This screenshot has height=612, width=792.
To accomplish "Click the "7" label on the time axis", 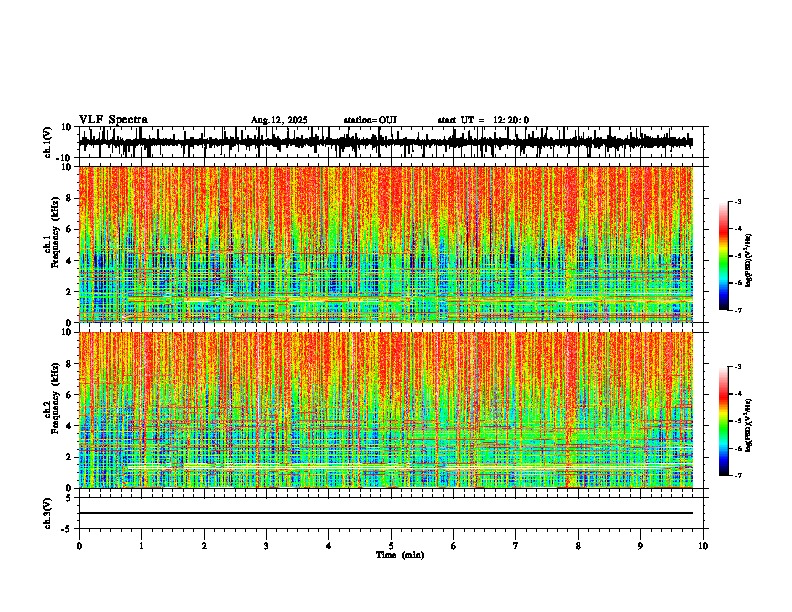I will pos(516,546).
